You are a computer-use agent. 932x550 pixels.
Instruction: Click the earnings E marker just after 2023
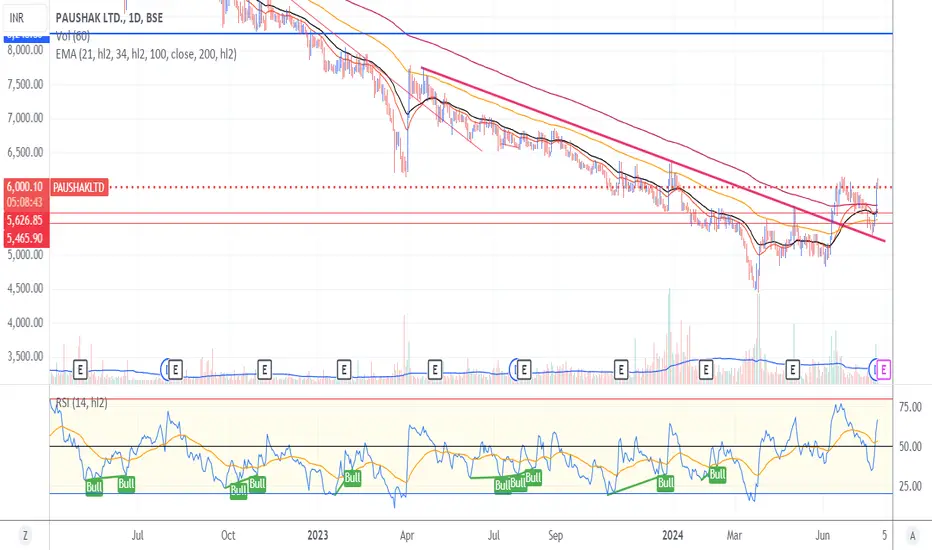344,370
